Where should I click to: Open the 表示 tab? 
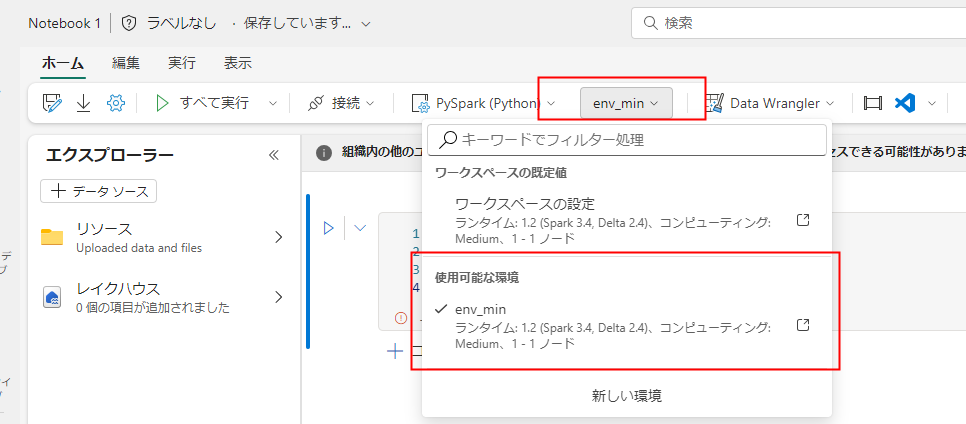click(237, 63)
